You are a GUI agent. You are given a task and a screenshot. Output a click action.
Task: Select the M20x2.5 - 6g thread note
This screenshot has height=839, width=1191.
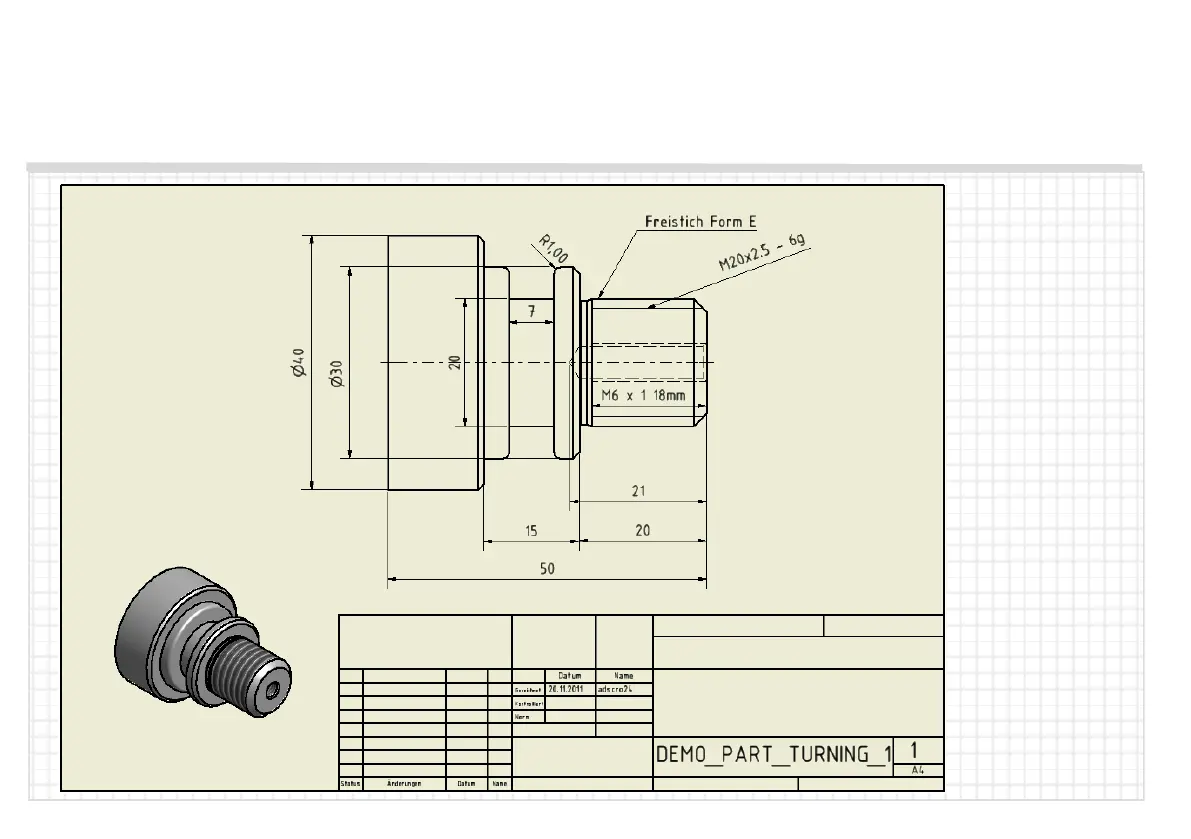762,252
